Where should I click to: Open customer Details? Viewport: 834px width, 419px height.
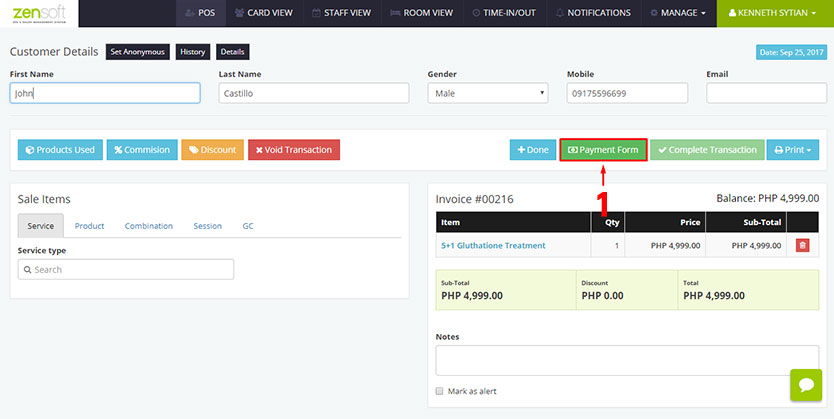(232, 52)
